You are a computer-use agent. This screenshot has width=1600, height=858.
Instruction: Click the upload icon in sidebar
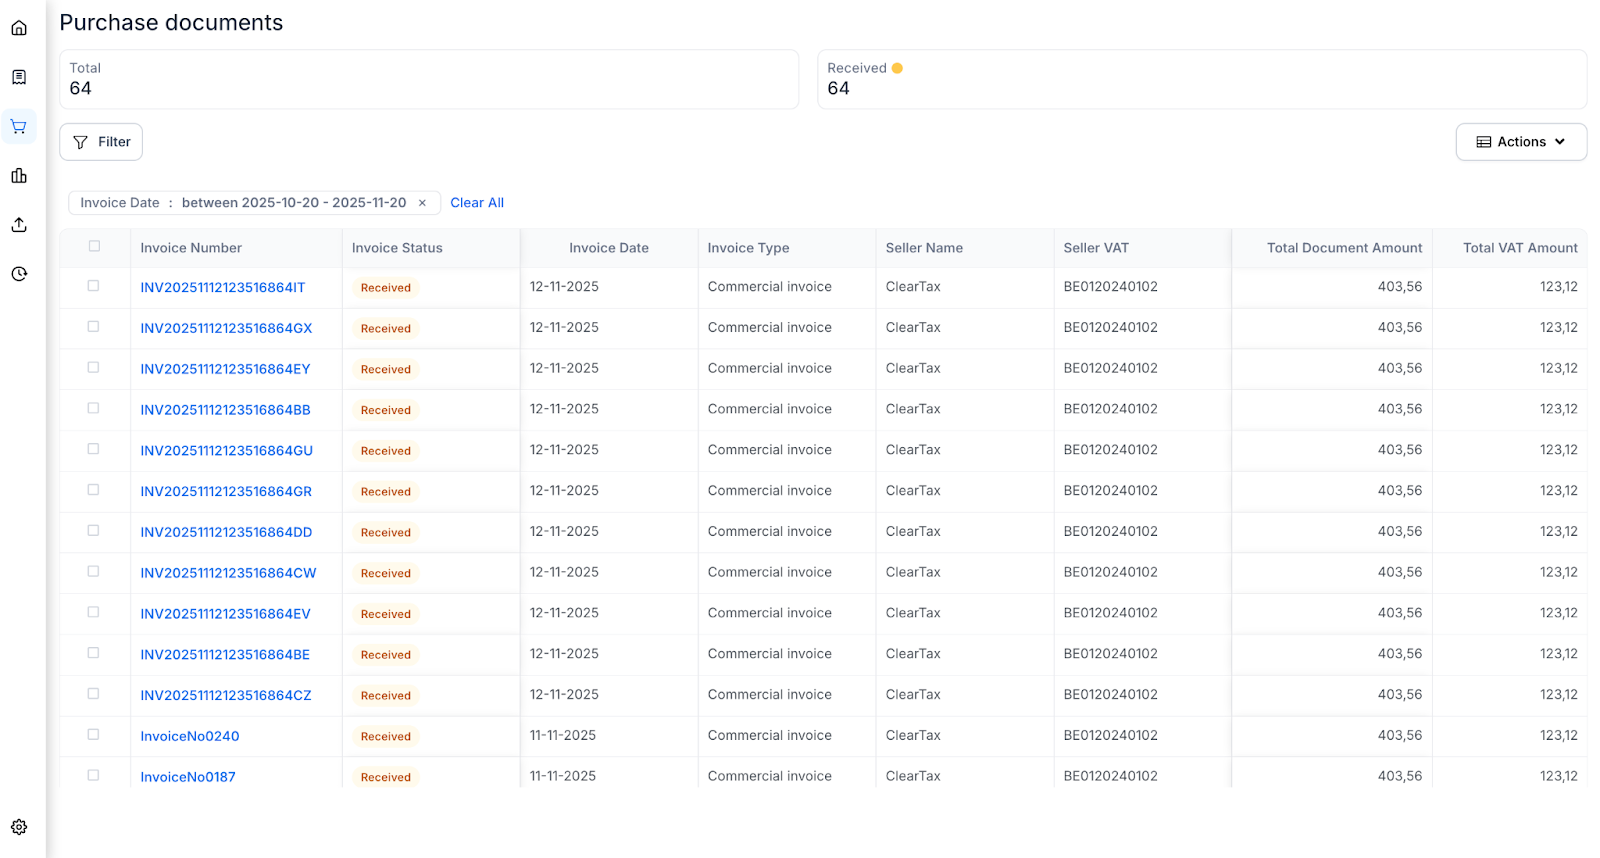pyautogui.click(x=19, y=225)
